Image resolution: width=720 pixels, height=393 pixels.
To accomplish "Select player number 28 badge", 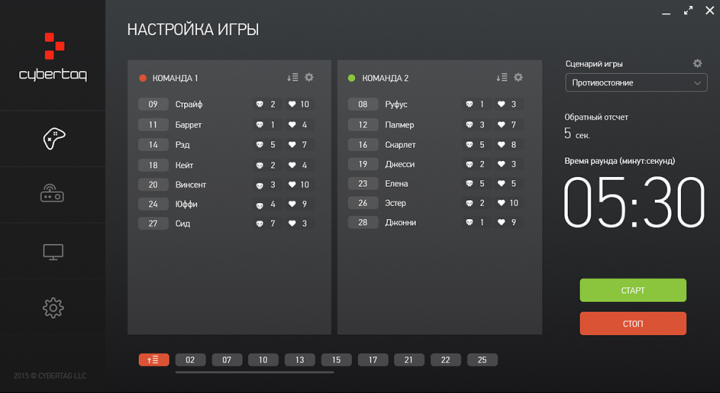I will tap(363, 222).
